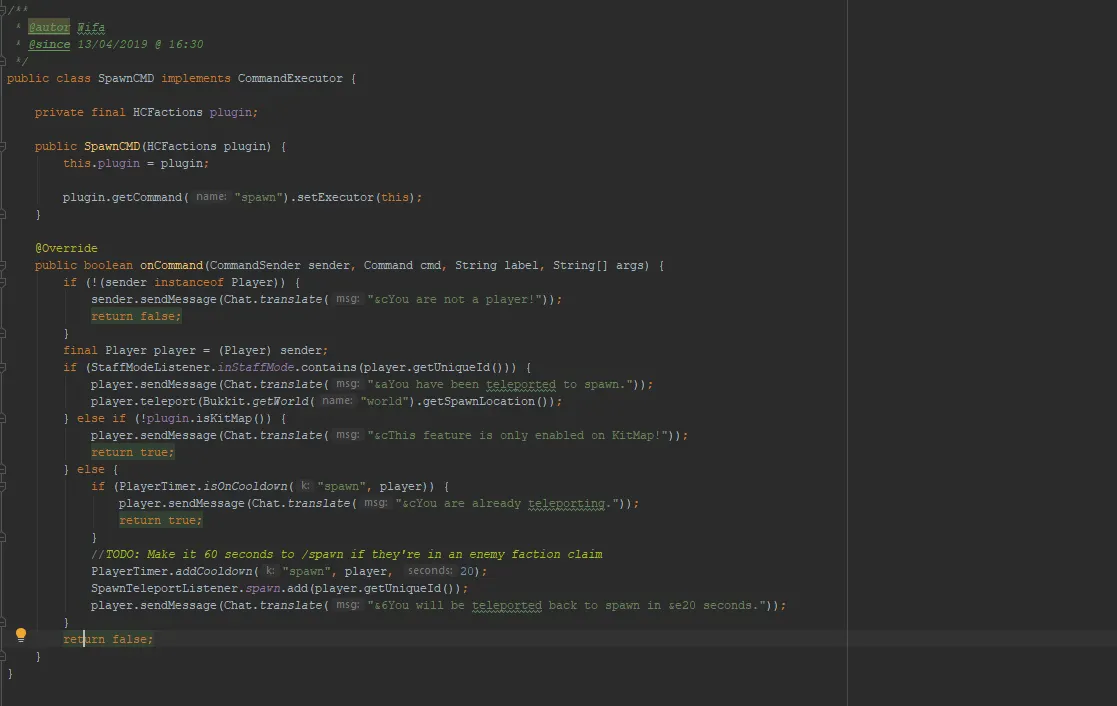The height and width of the screenshot is (706, 1117).
Task: Click the setExecutor method call
Action: [334, 197]
